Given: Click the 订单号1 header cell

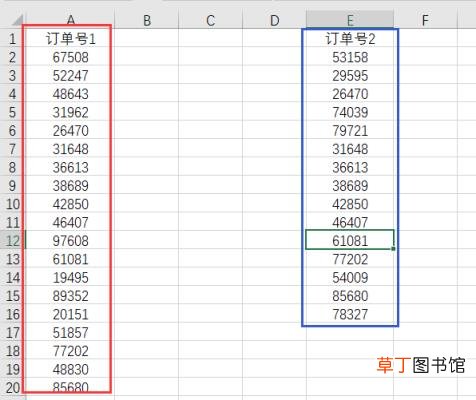Looking at the screenshot, I should tap(70, 39).
